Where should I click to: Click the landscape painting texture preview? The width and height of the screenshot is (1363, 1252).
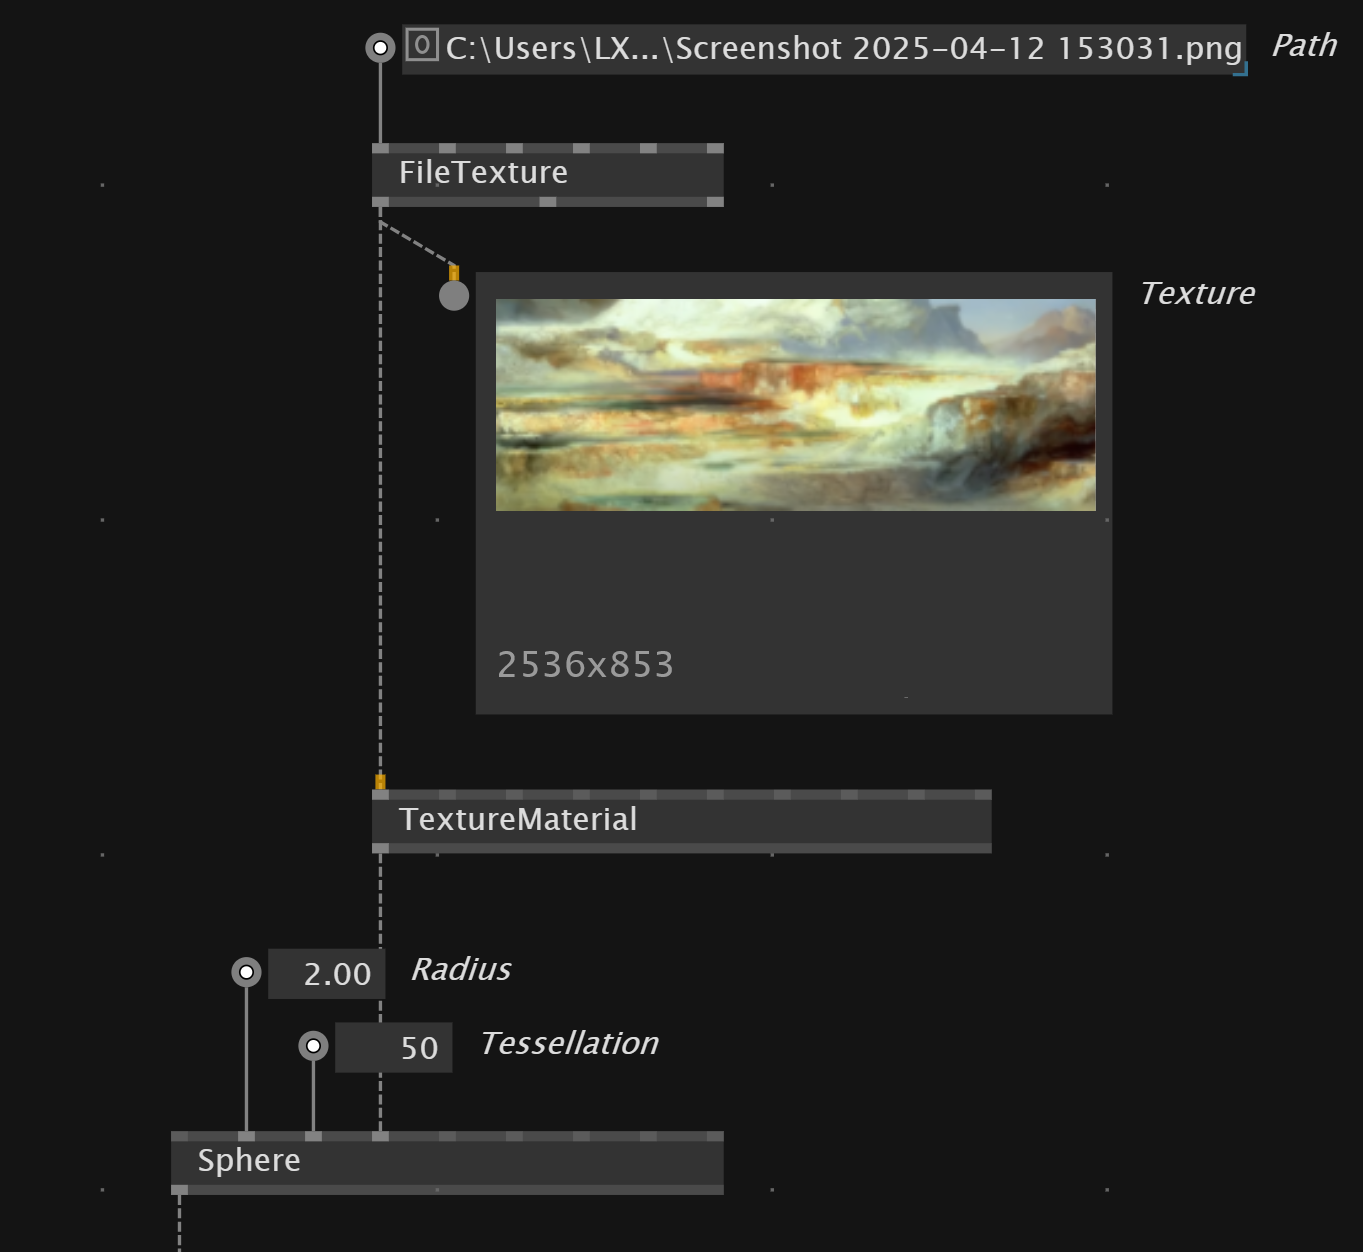[x=796, y=405]
